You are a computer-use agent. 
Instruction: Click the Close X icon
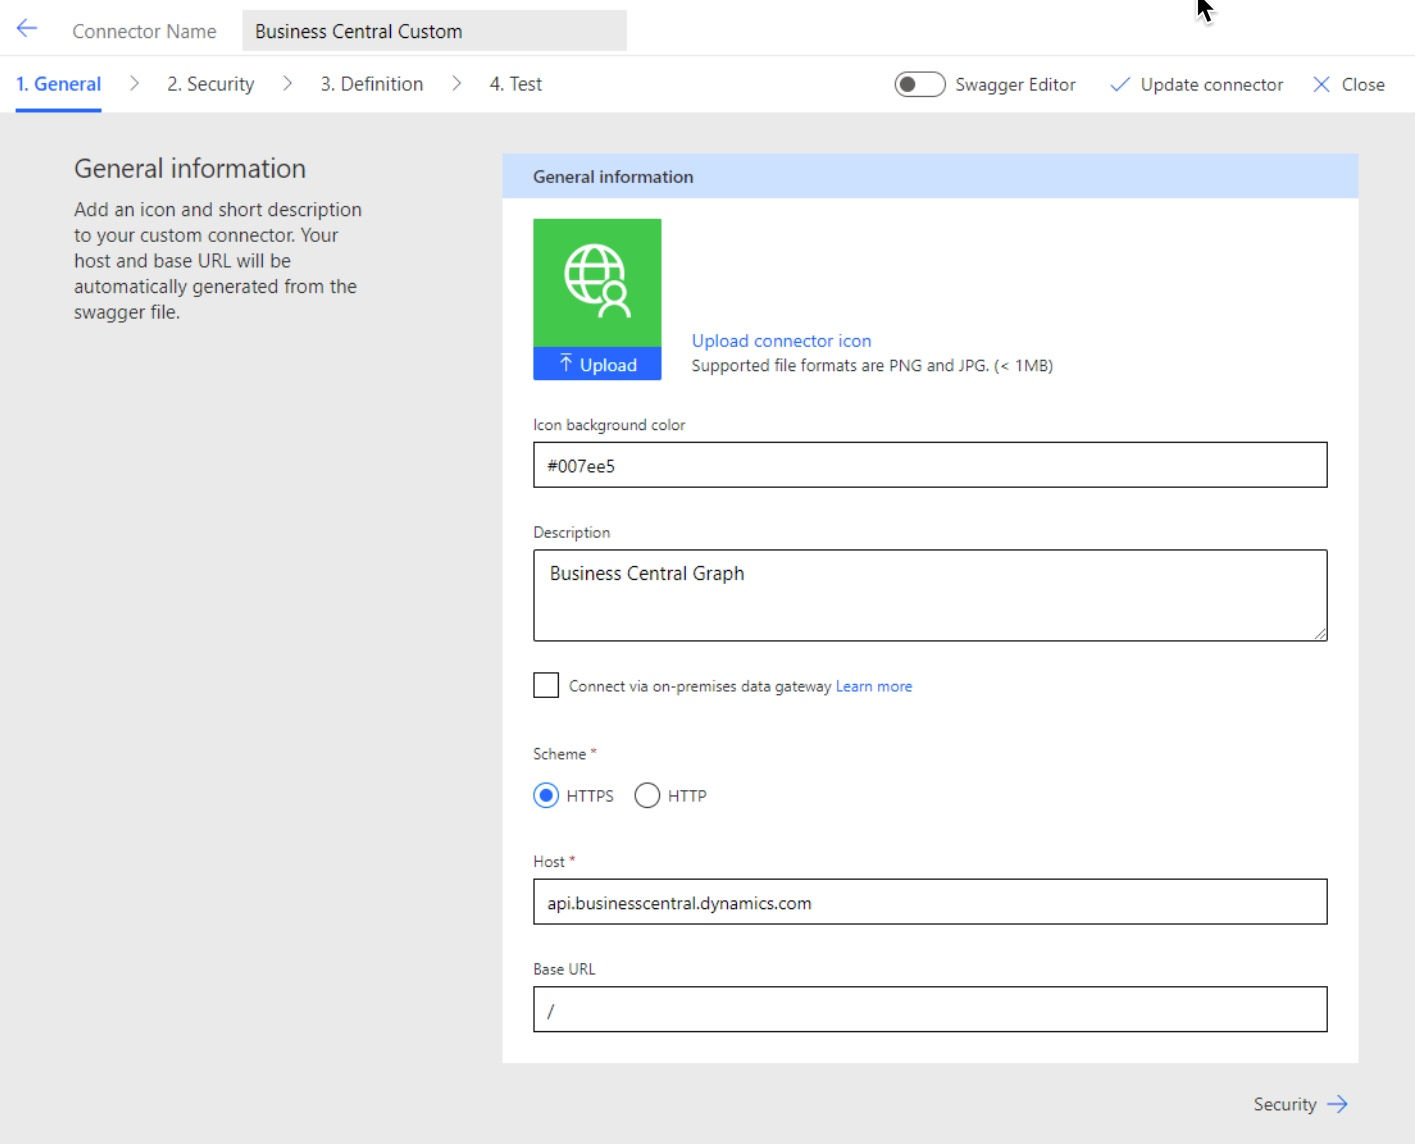(x=1321, y=85)
